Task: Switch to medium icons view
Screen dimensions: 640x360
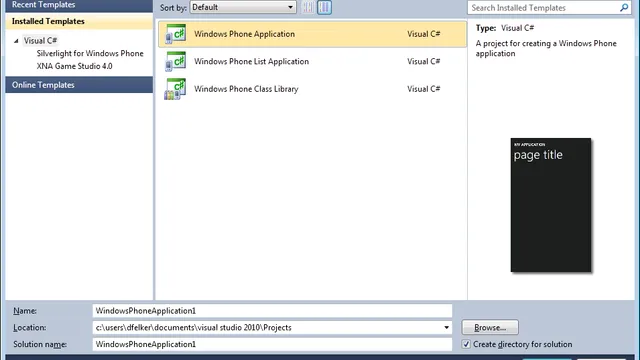Action: pyautogui.click(x=324, y=7)
